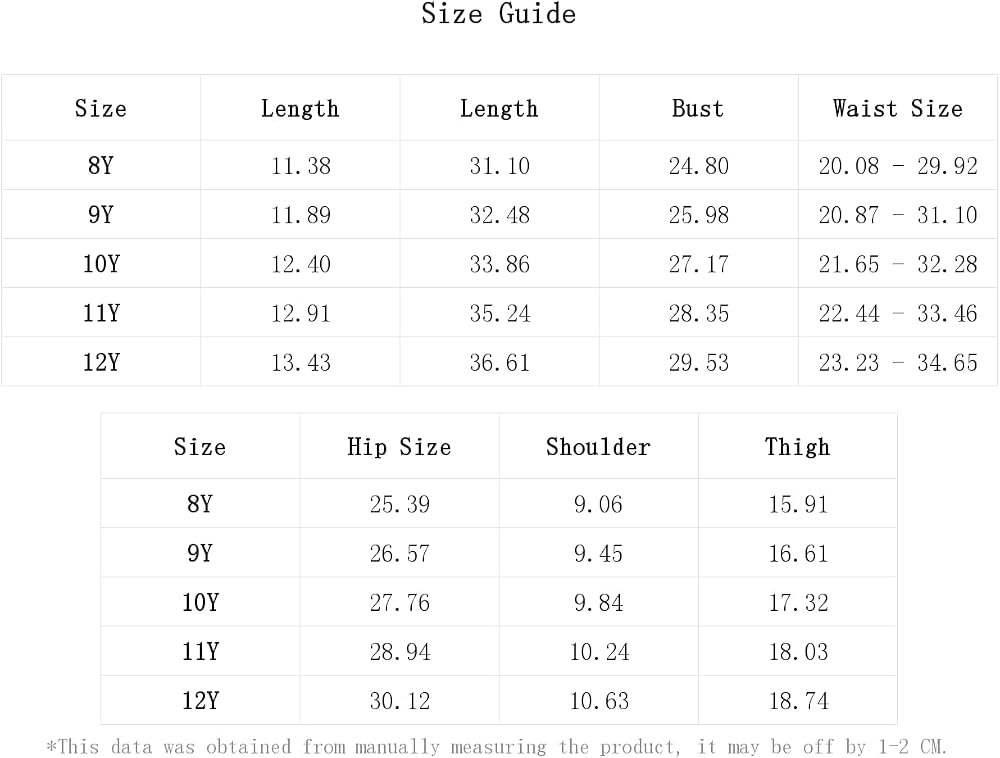This screenshot has height=758, width=1000.
Task: Click the 9Y waist range 20.87 - 31.10
Action: pyautogui.click(x=898, y=215)
